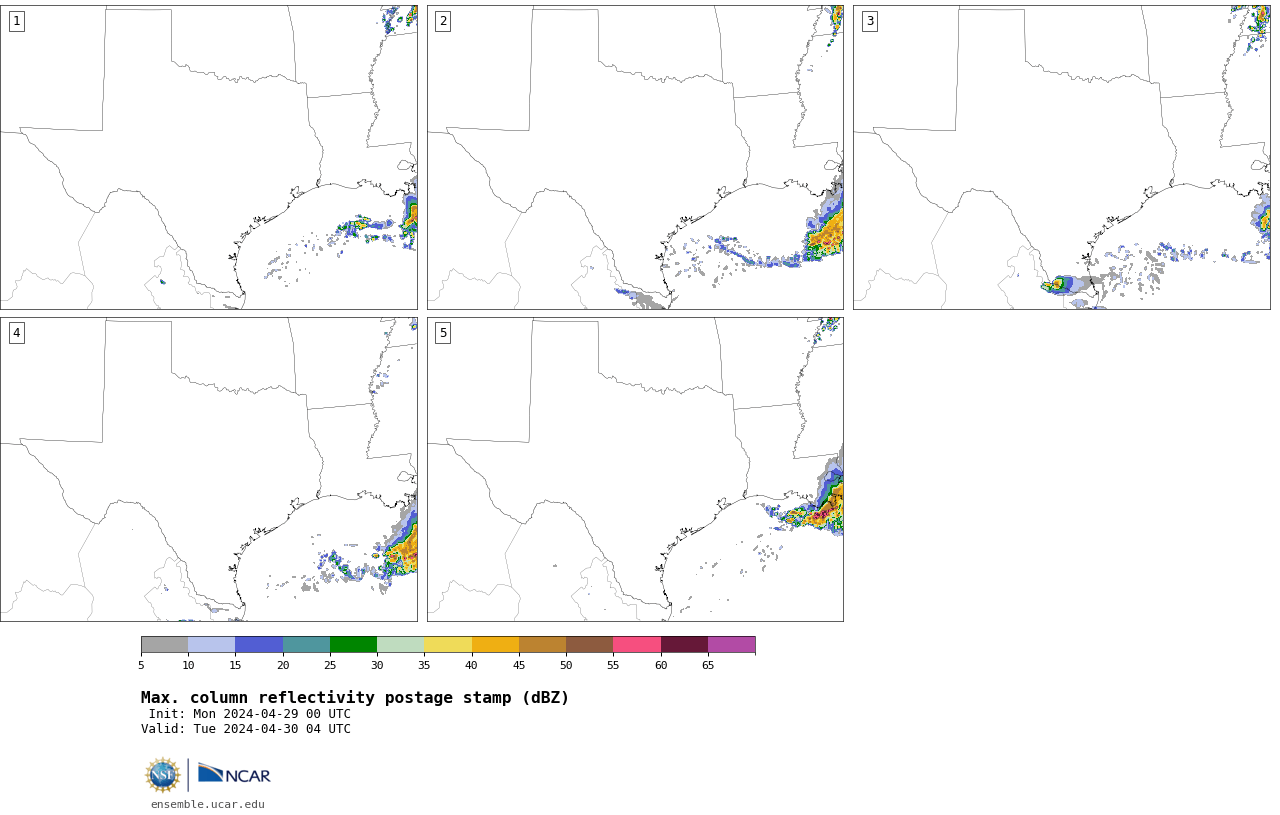Click the panel number 4 label
The width and height of the screenshot is (1280, 815).
16,333
